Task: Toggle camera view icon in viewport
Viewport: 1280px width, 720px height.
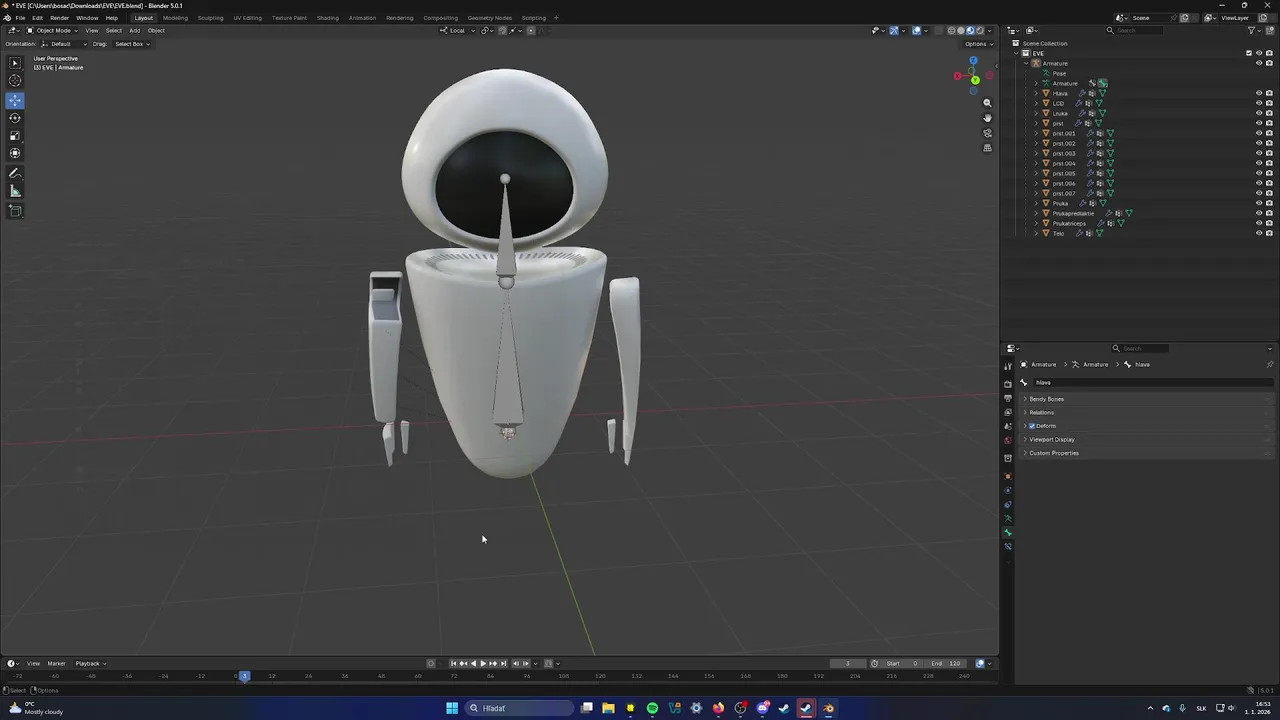Action: pos(988,133)
